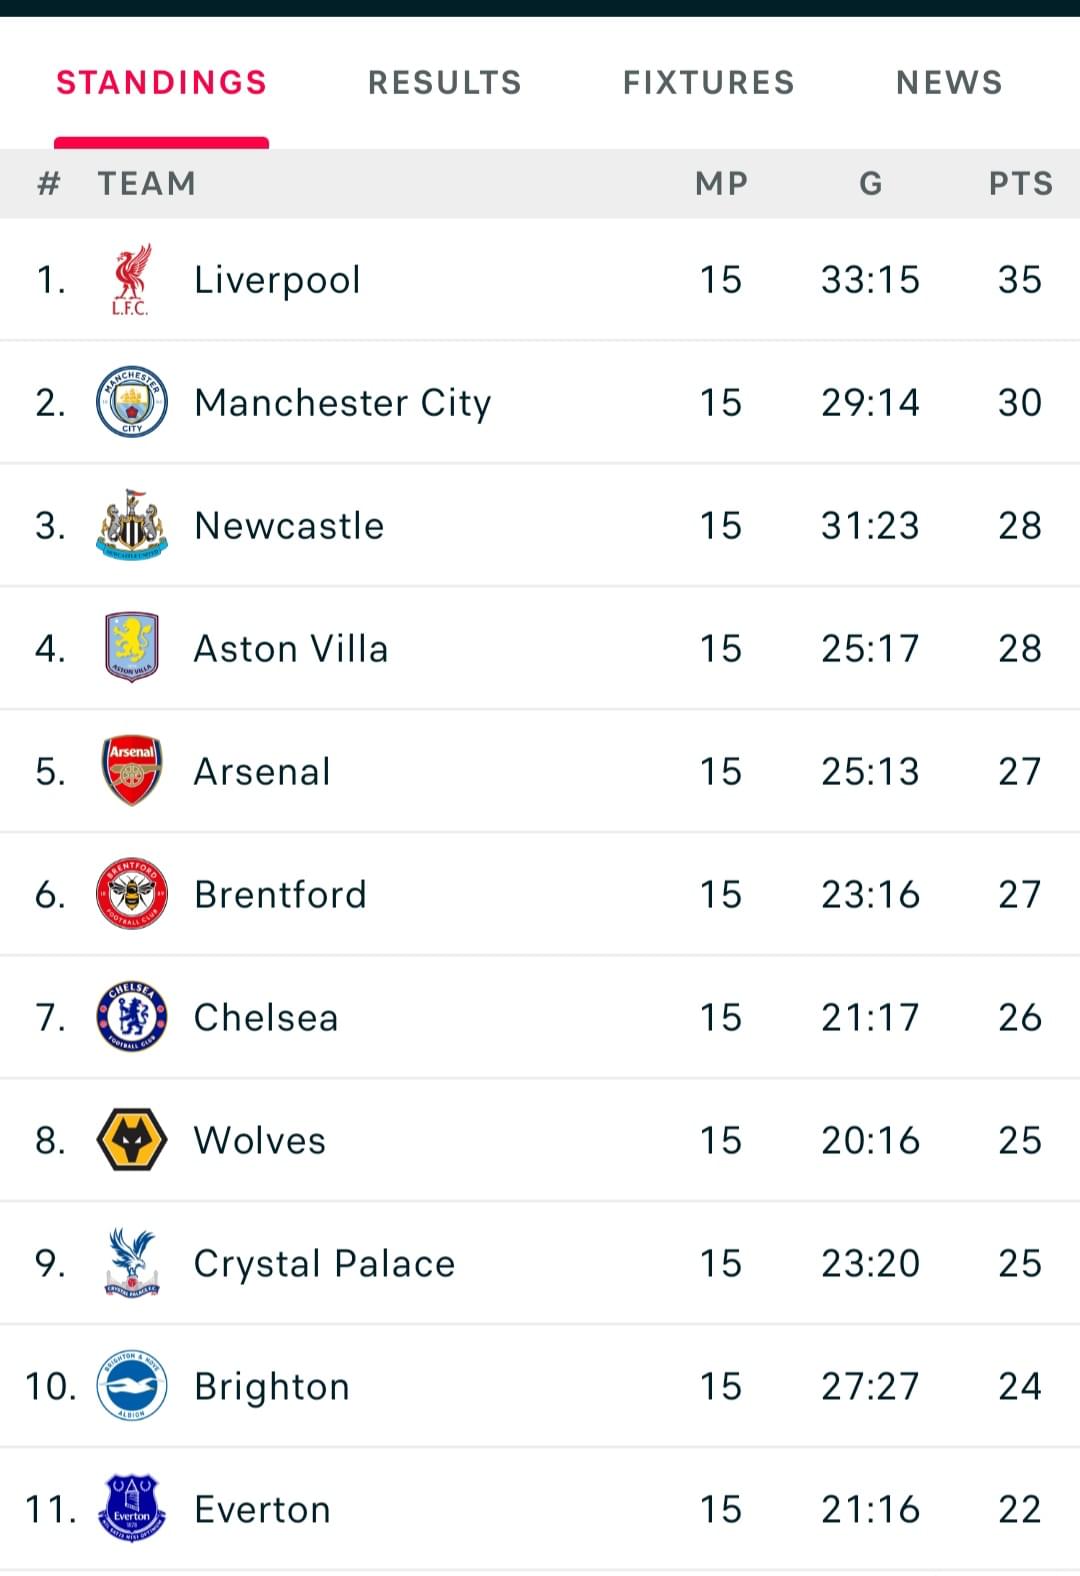Tap the Aston Villa crest
The width and height of the screenshot is (1080, 1576).
coord(132,648)
